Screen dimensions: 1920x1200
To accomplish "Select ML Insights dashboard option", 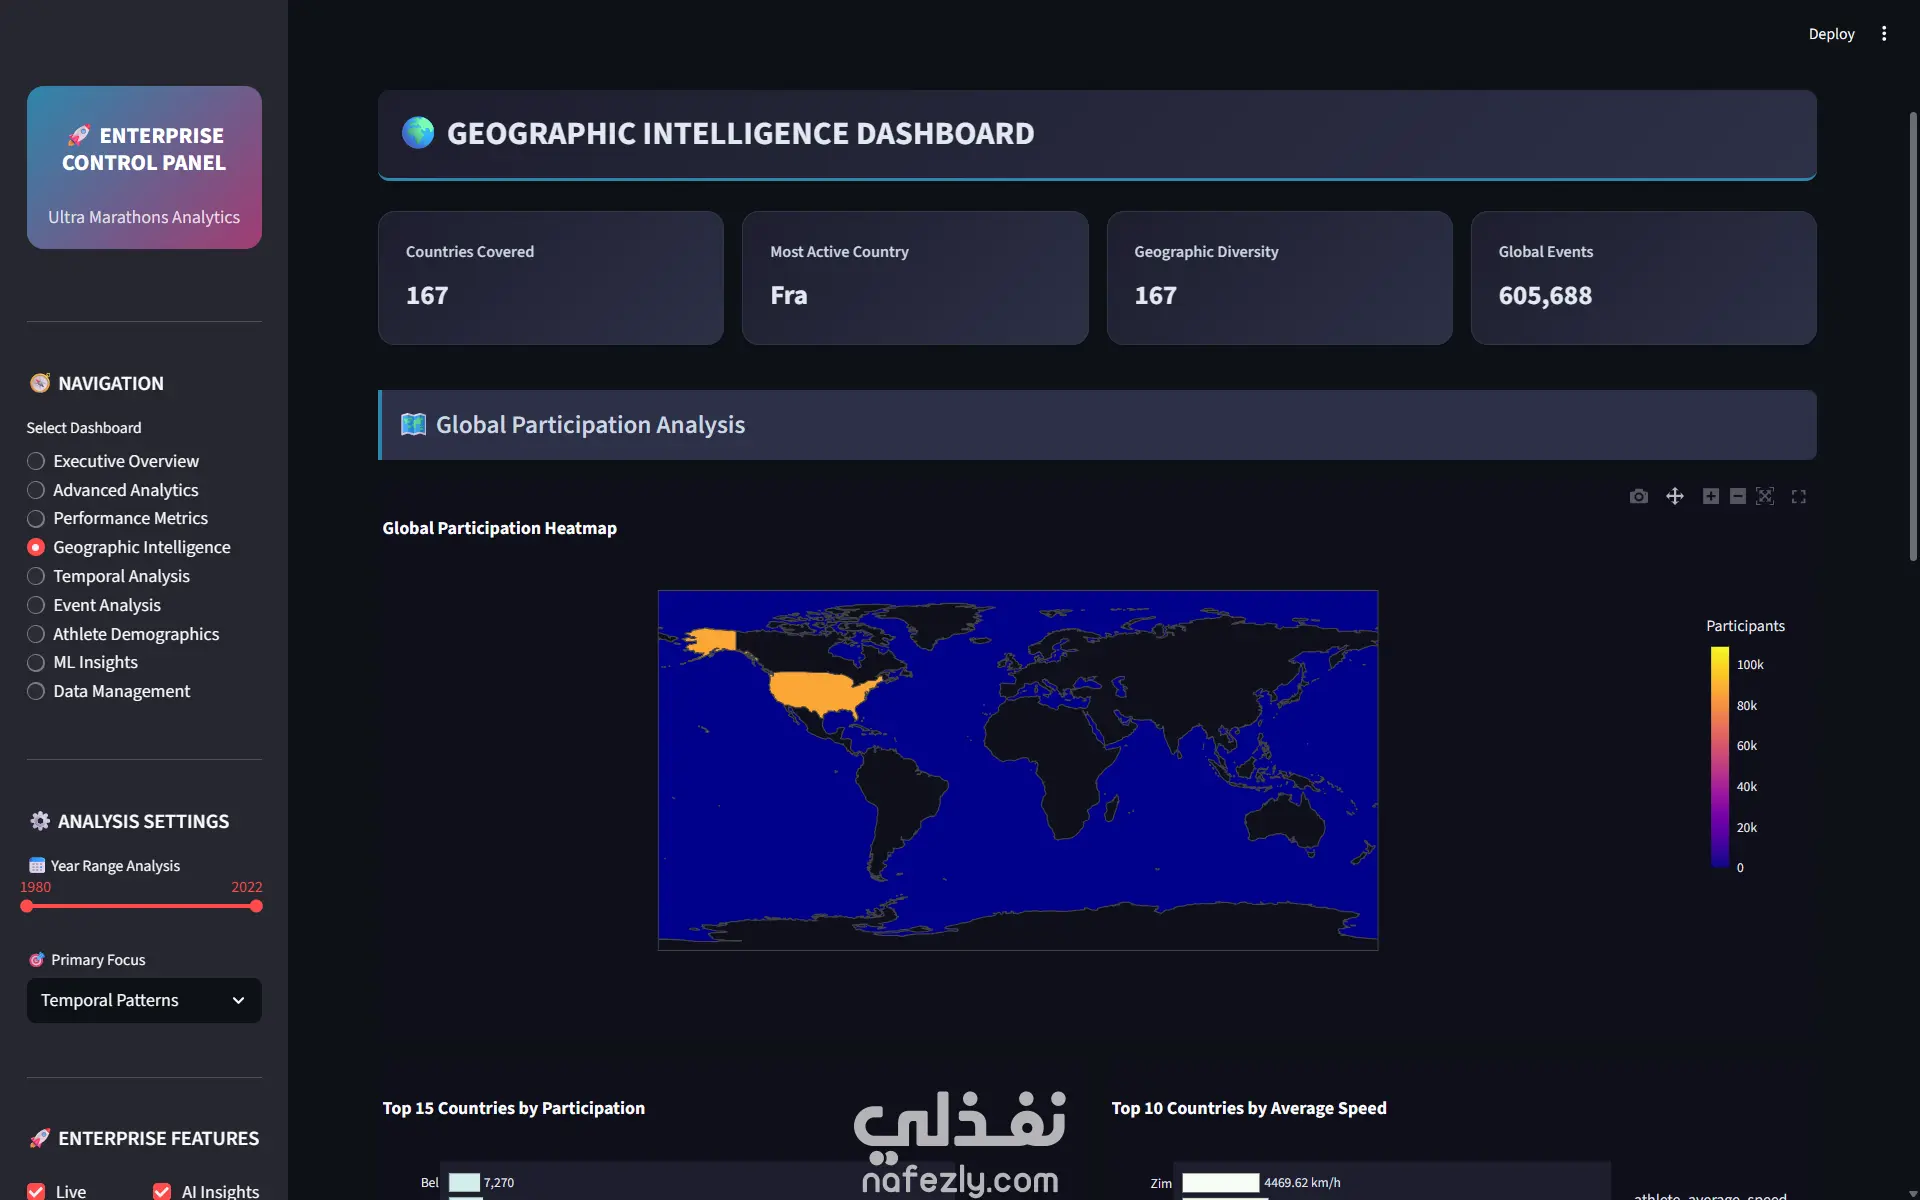I will tap(36, 662).
